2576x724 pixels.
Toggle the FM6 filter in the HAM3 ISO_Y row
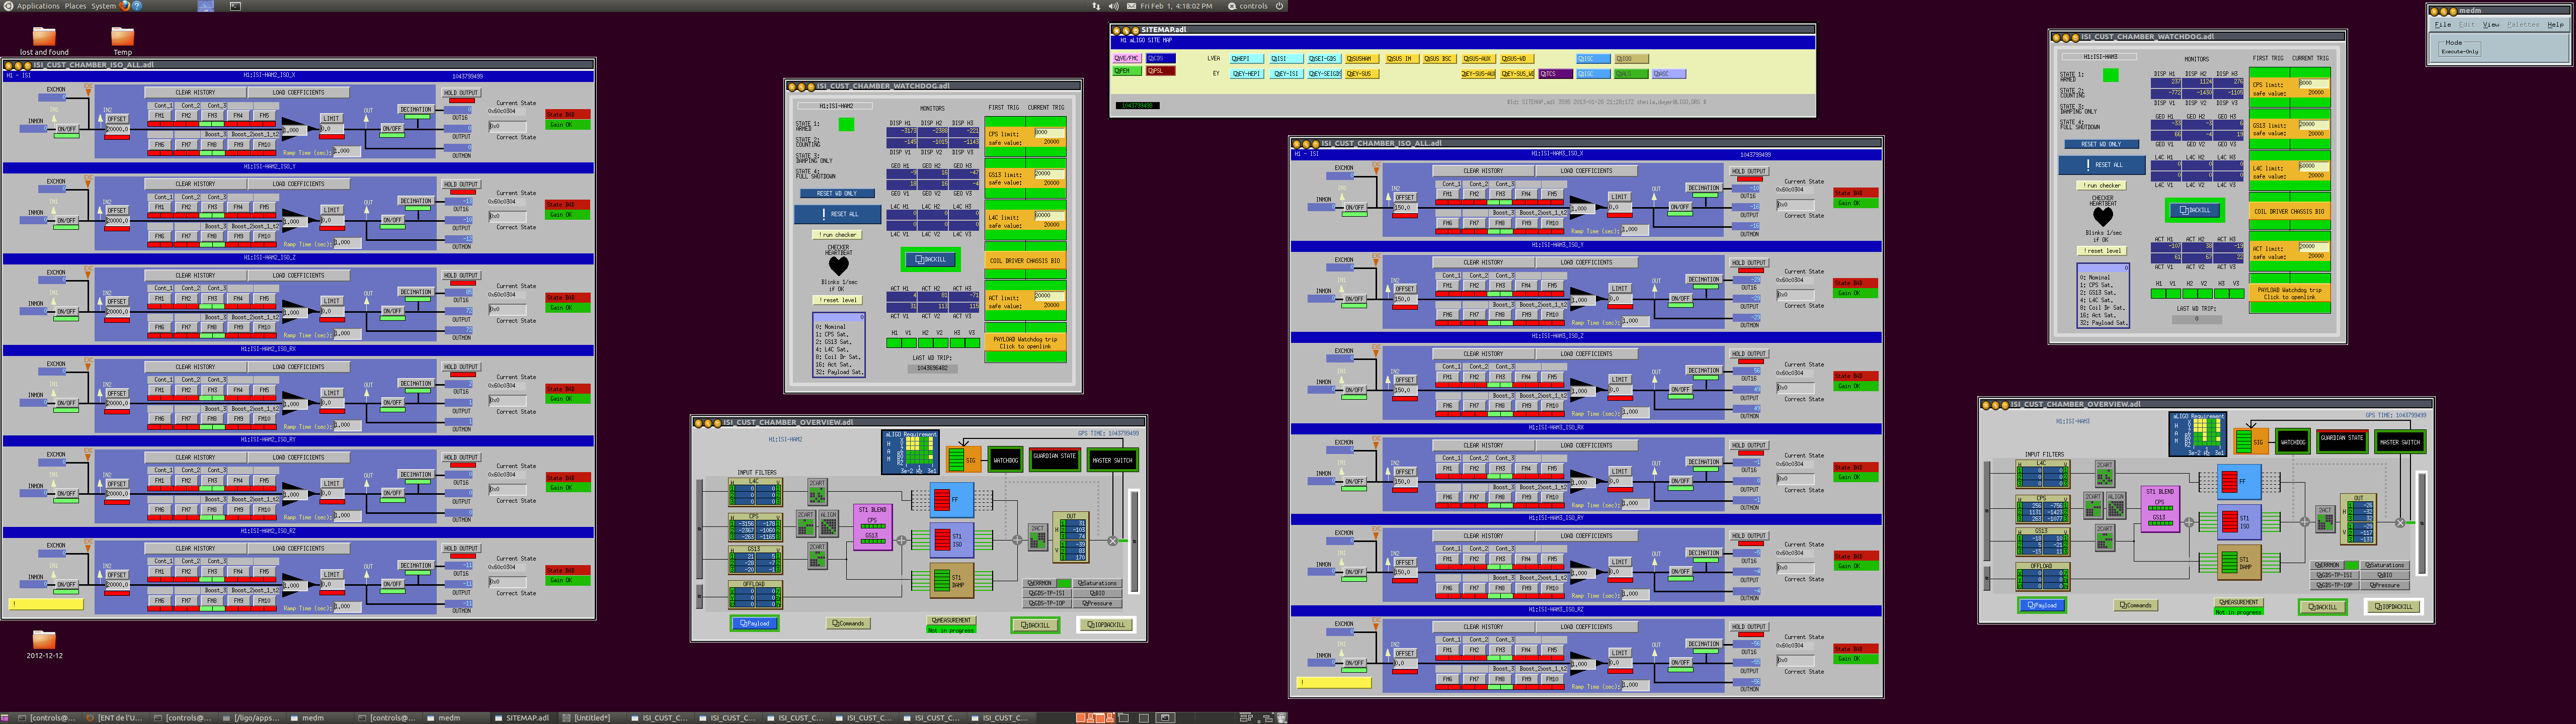(x=1448, y=315)
